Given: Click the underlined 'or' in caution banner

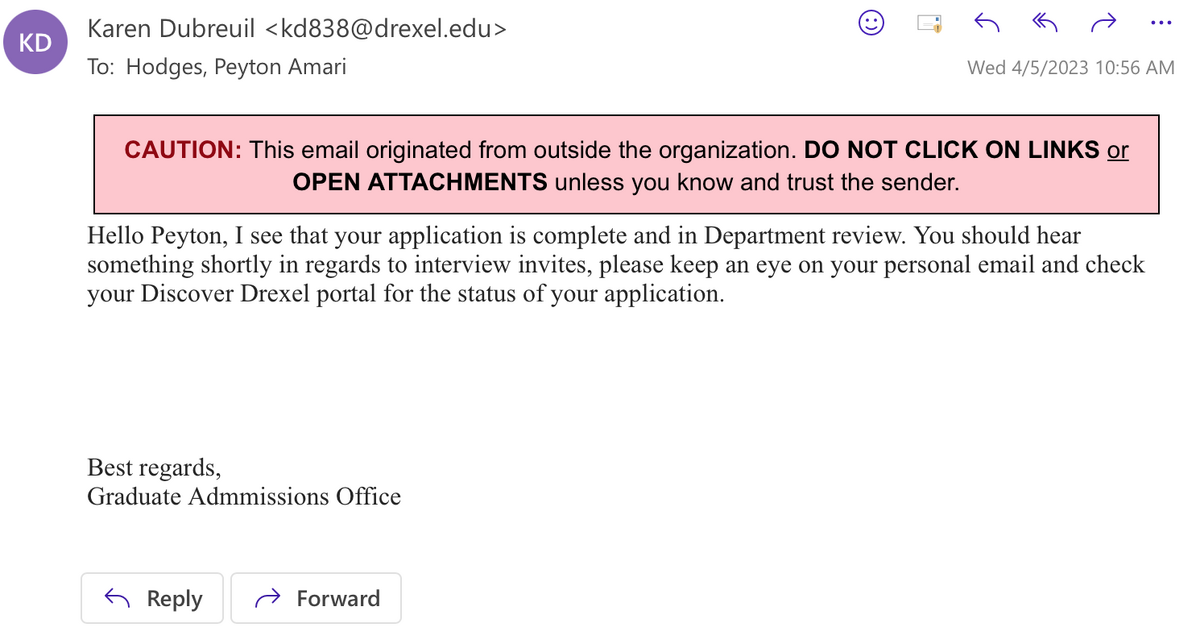Looking at the screenshot, I should pyautogui.click(x=1118, y=150).
